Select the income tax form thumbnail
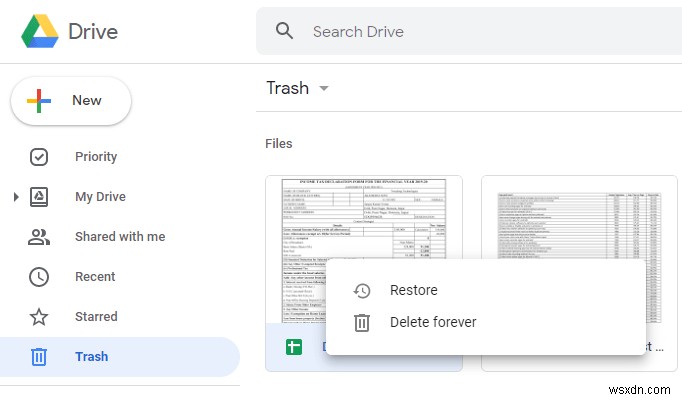682x400 pixels. tap(364, 250)
